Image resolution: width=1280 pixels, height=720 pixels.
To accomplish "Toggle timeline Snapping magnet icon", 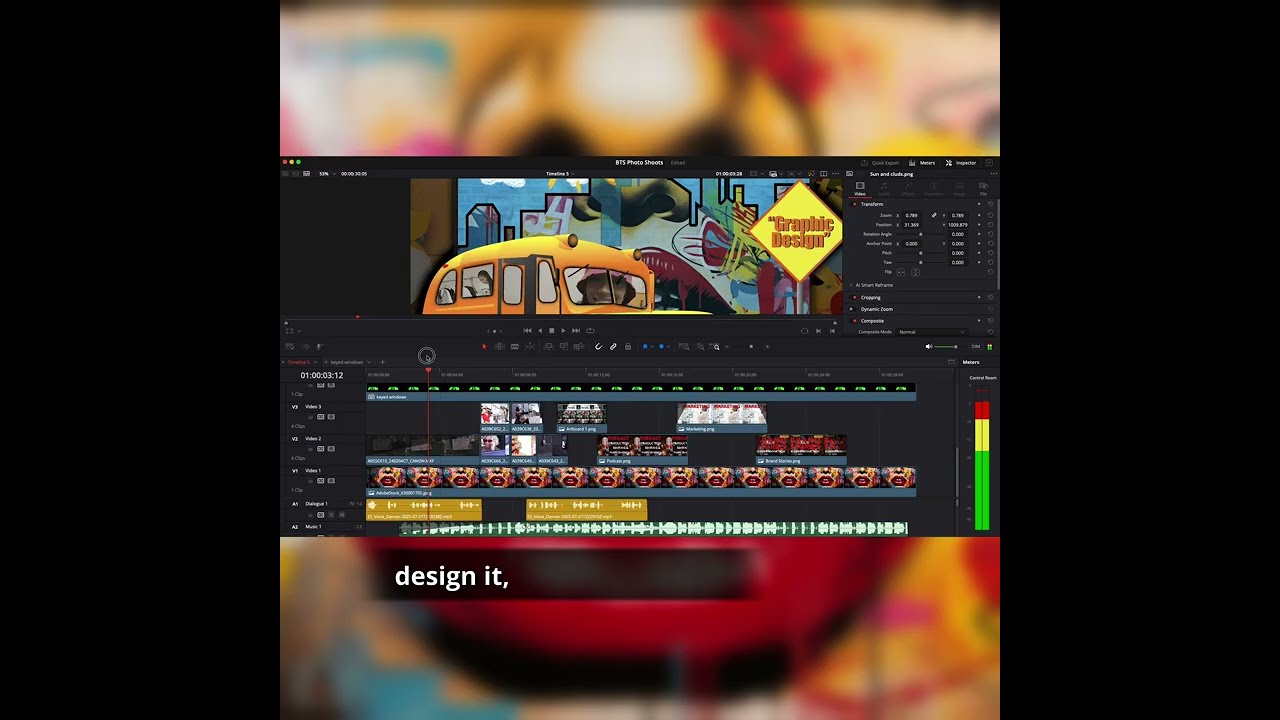I will (598, 346).
